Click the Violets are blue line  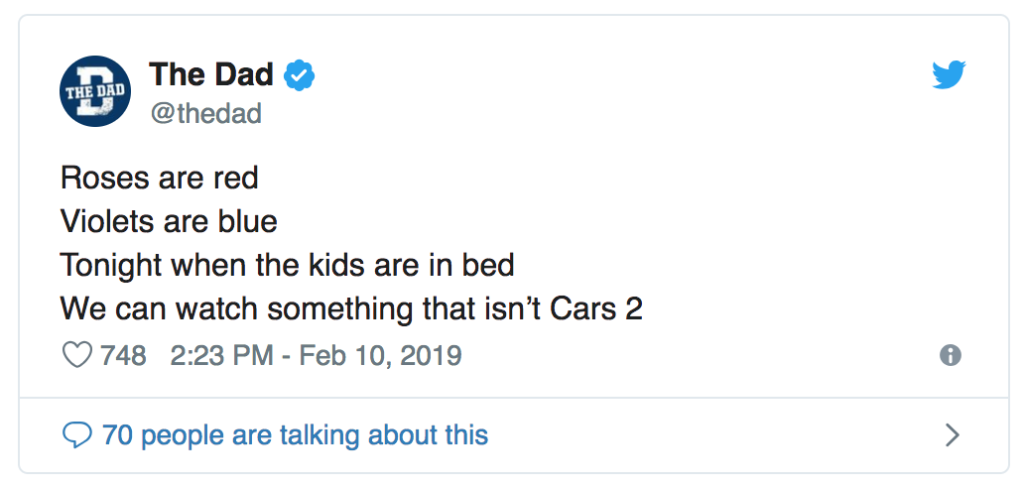(169, 221)
